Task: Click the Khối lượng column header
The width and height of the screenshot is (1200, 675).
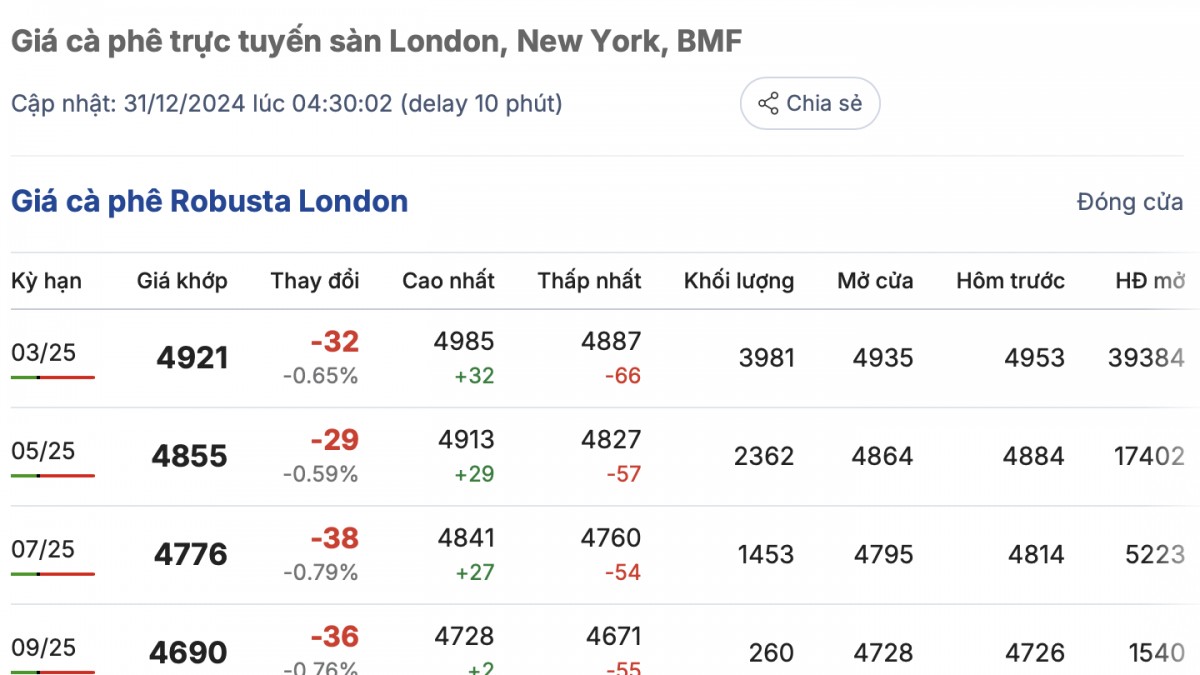Action: pos(739,281)
